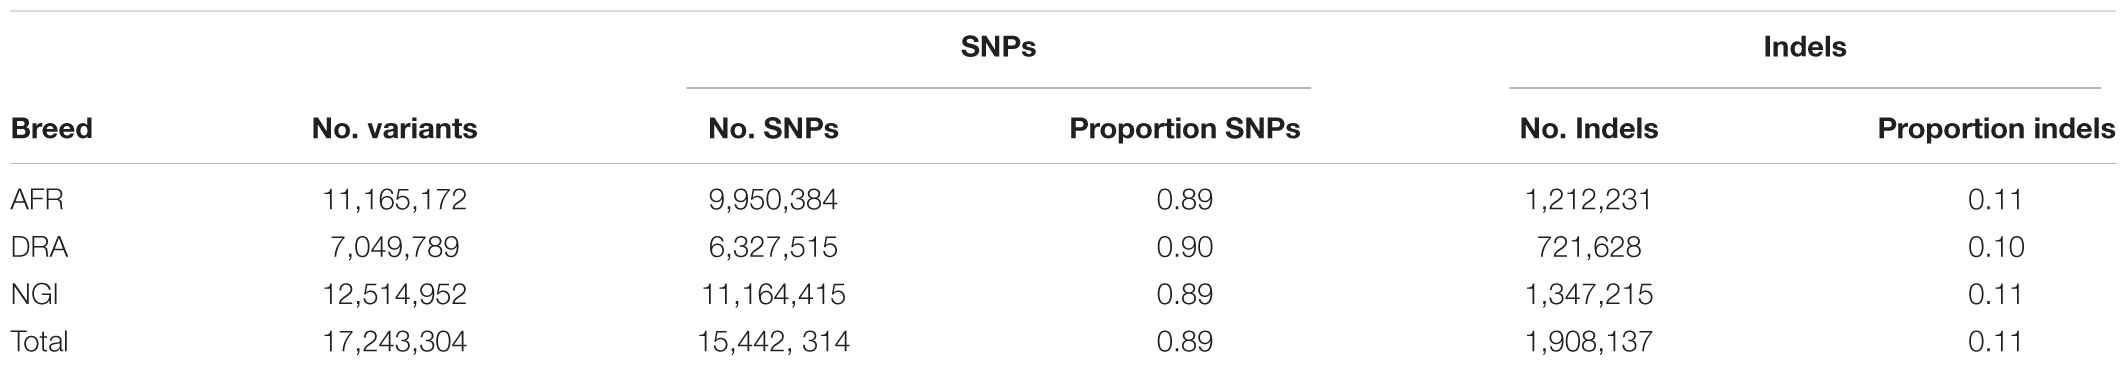Screen dimensions: 2128x367
Task: Click the Total row label
Action: [39, 342]
